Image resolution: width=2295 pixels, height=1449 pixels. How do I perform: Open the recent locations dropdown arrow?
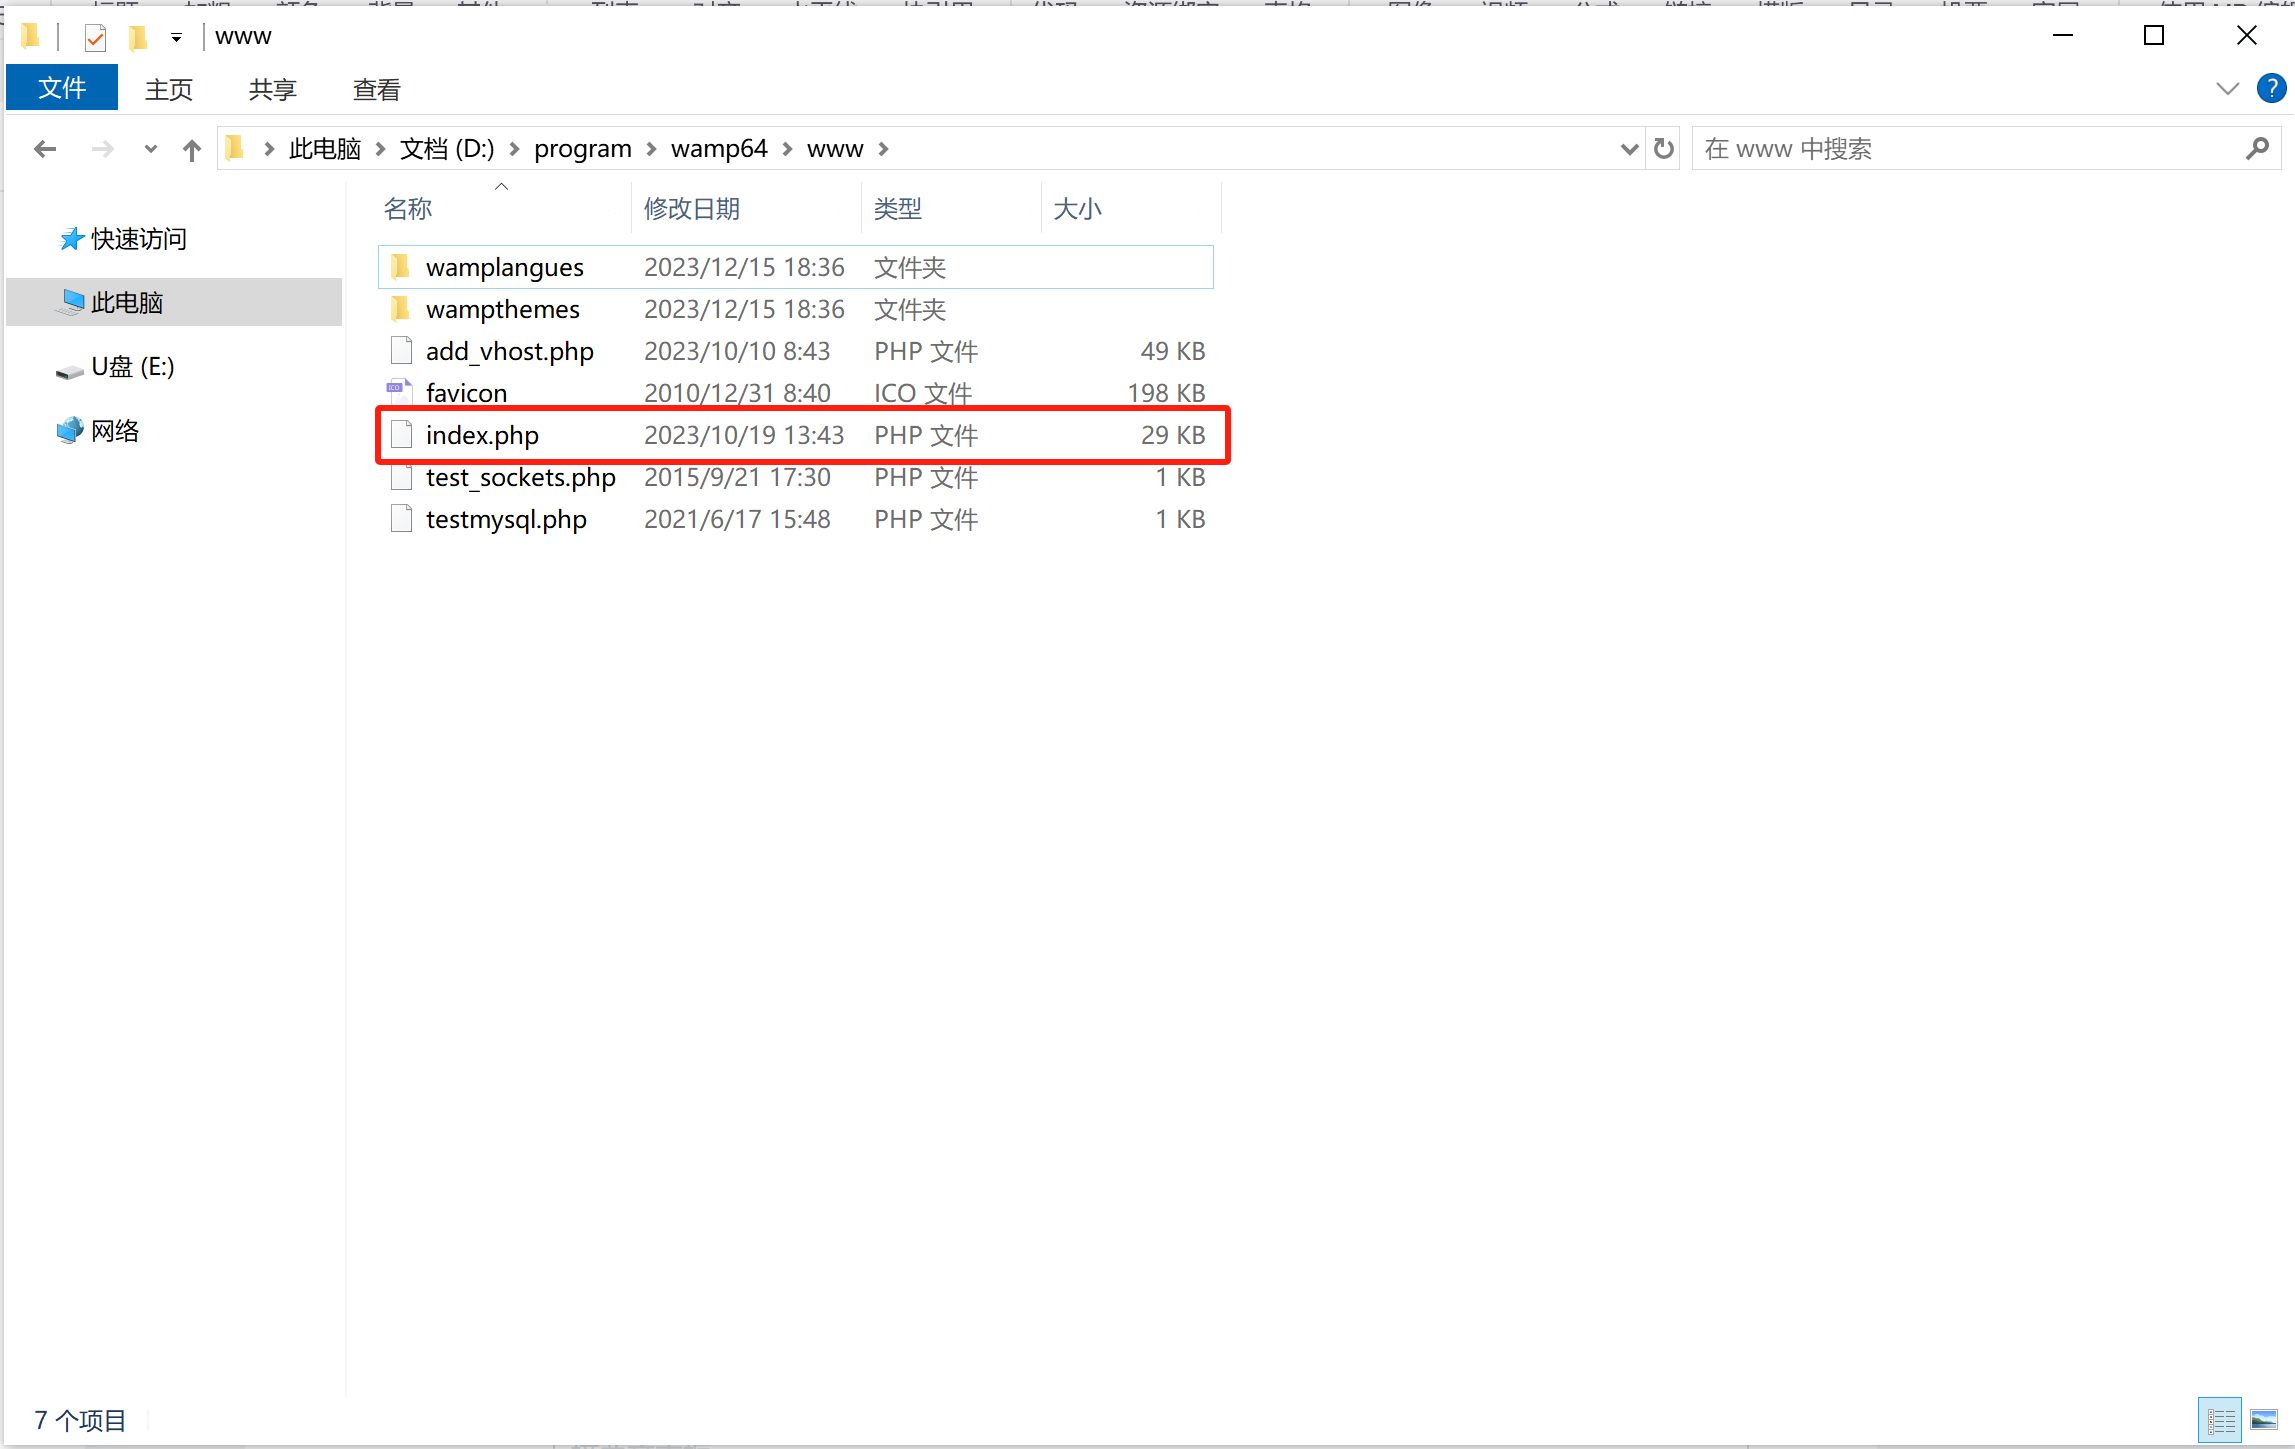pyautogui.click(x=150, y=149)
